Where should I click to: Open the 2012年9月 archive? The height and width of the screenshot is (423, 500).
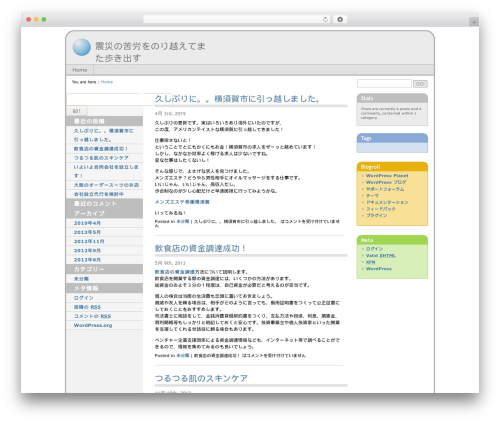coord(87,250)
